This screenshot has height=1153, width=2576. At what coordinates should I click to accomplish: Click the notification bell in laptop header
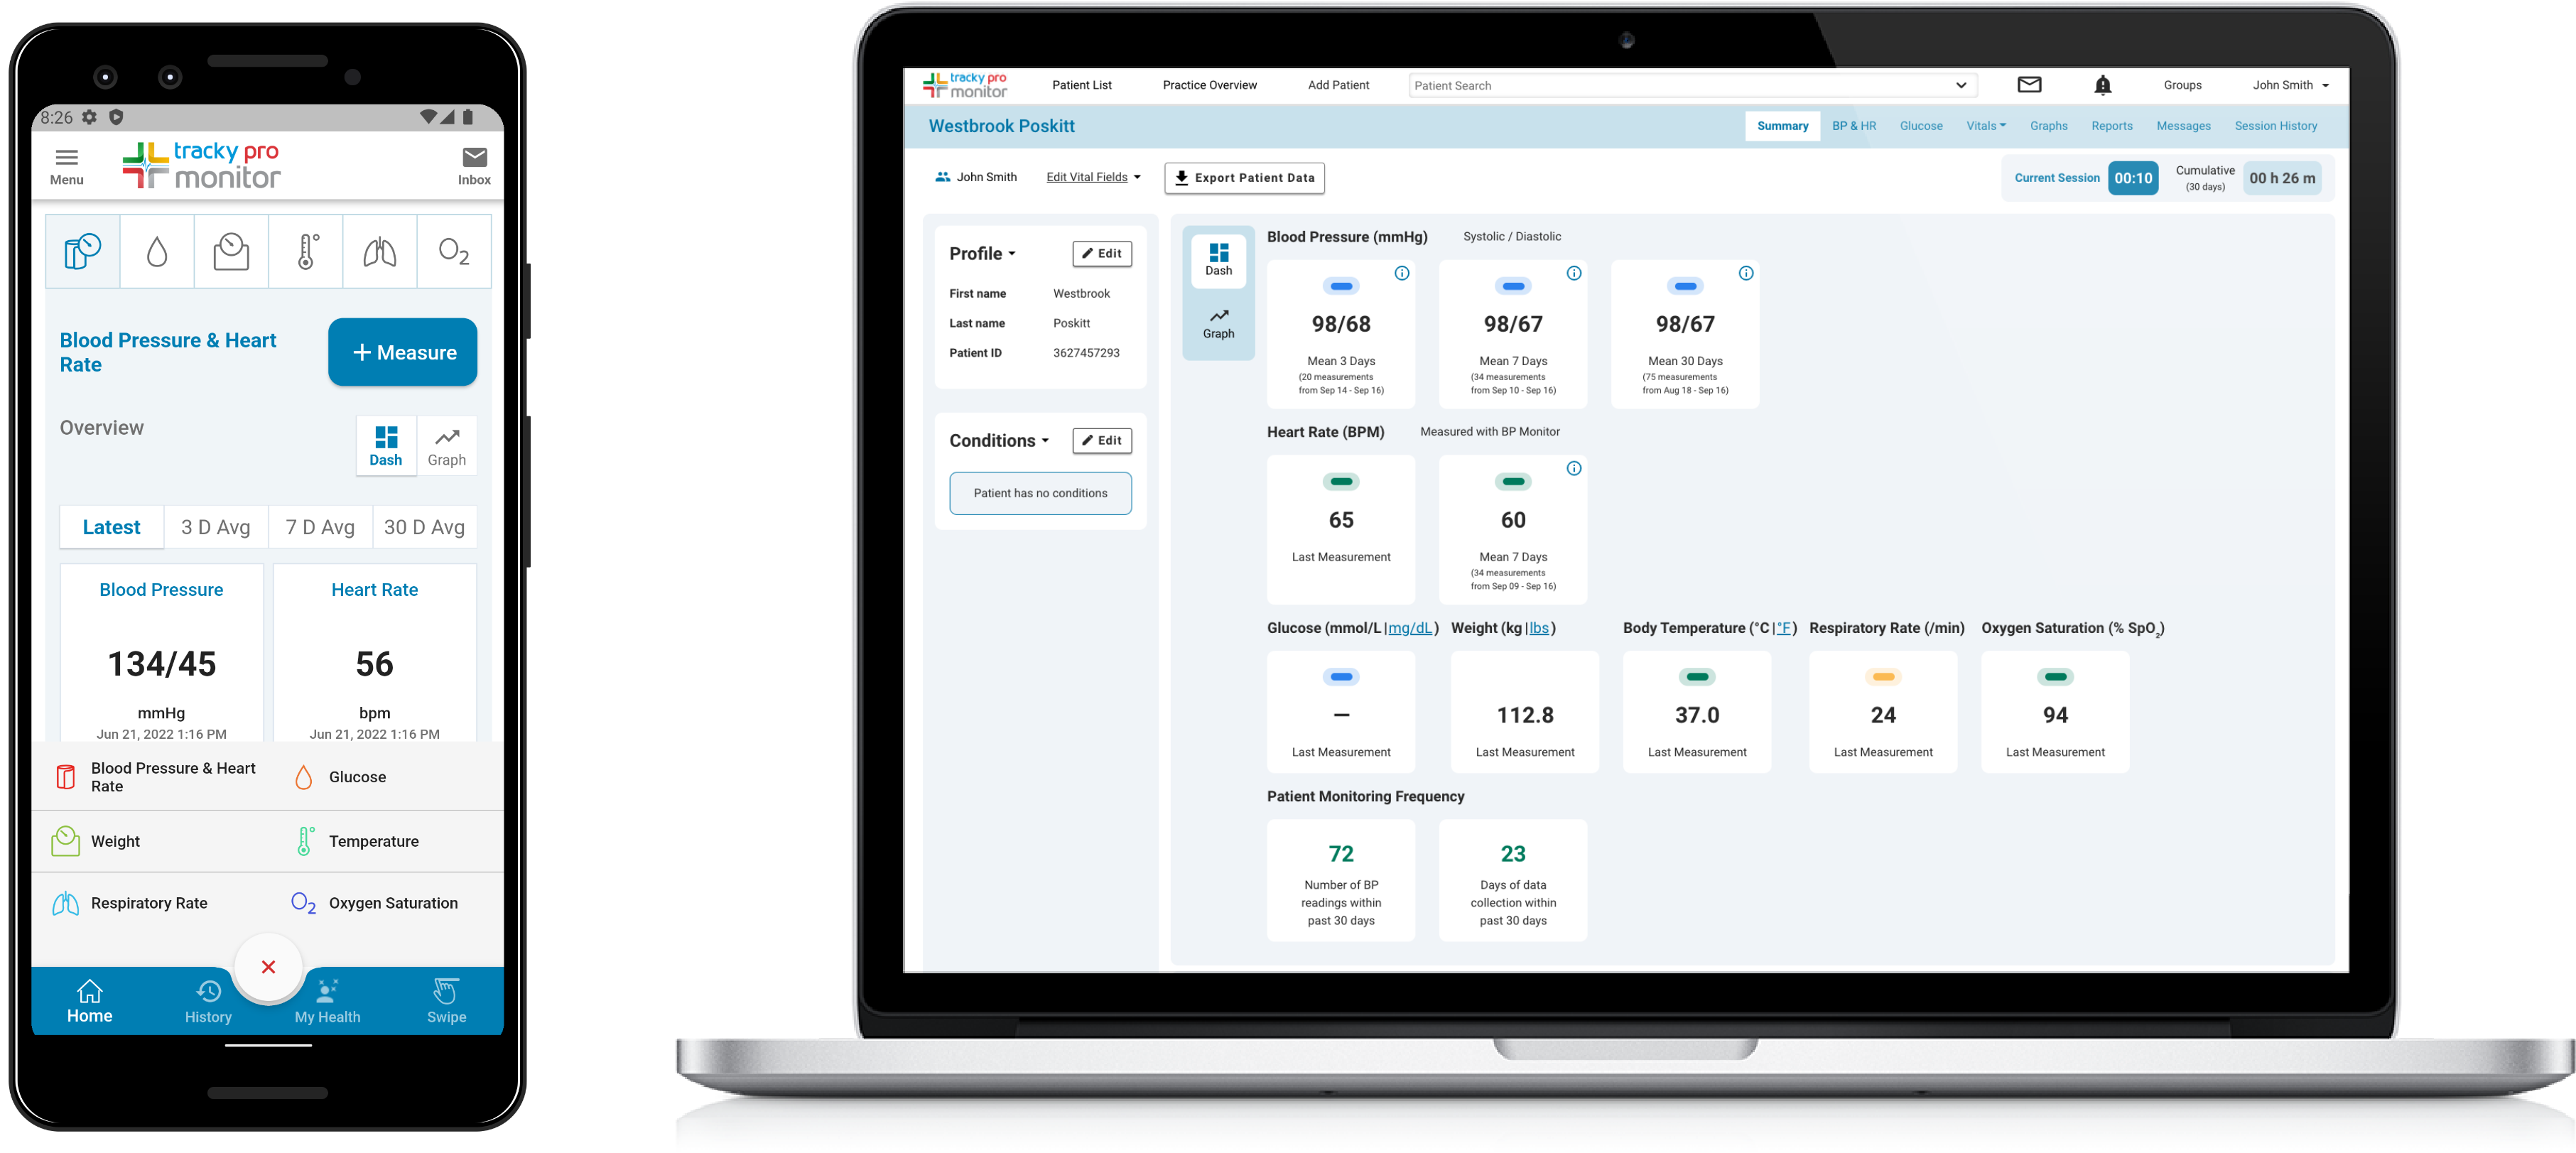(2102, 85)
